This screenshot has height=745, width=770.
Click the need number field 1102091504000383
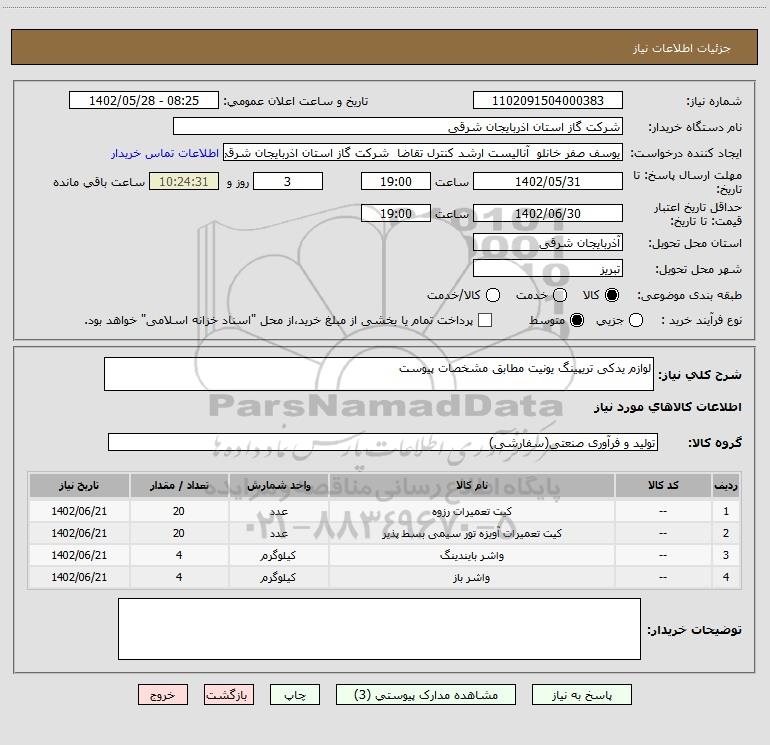548,101
